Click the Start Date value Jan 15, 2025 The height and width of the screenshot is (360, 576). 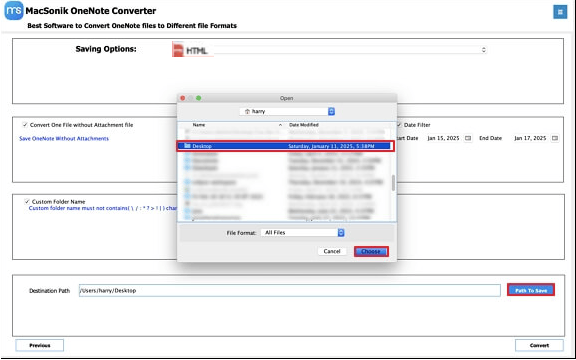tap(443, 138)
